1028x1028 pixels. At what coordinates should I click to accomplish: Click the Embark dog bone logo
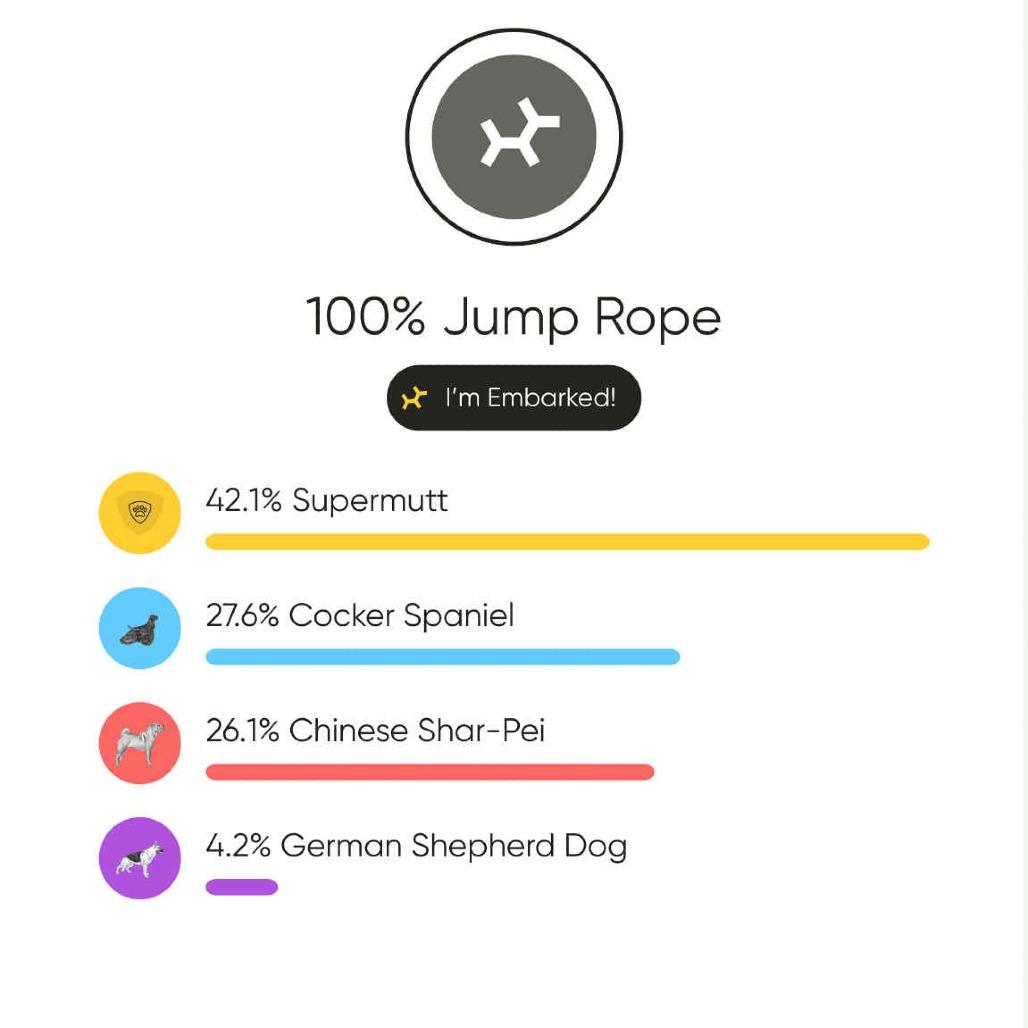pyautogui.click(x=514, y=135)
